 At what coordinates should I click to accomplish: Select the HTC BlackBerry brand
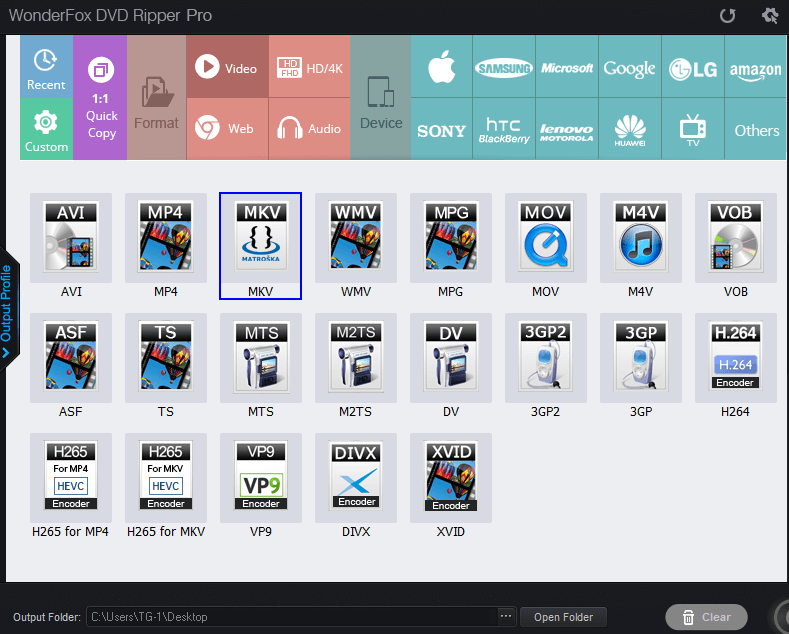(504, 129)
